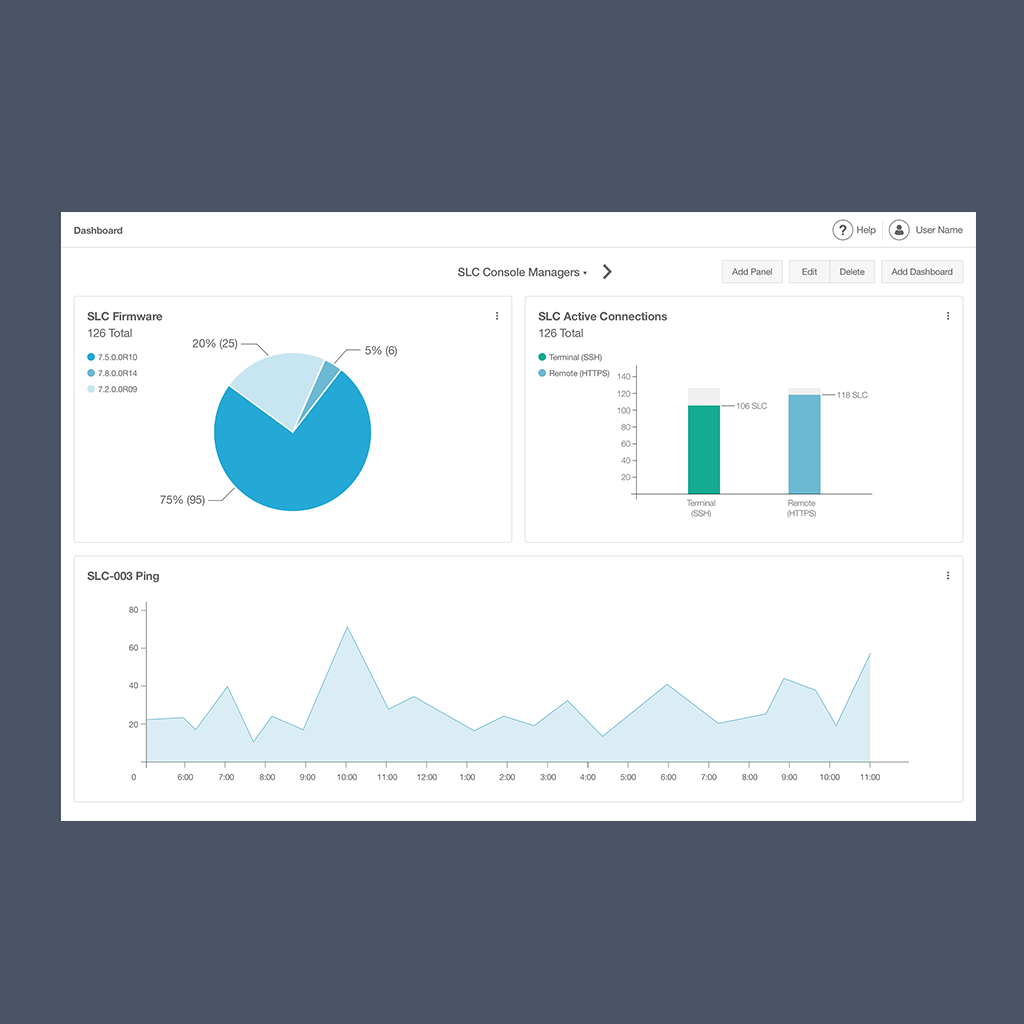Toggle the 7.2.0.0R09 legend entry

pyautogui.click(x=112, y=389)
